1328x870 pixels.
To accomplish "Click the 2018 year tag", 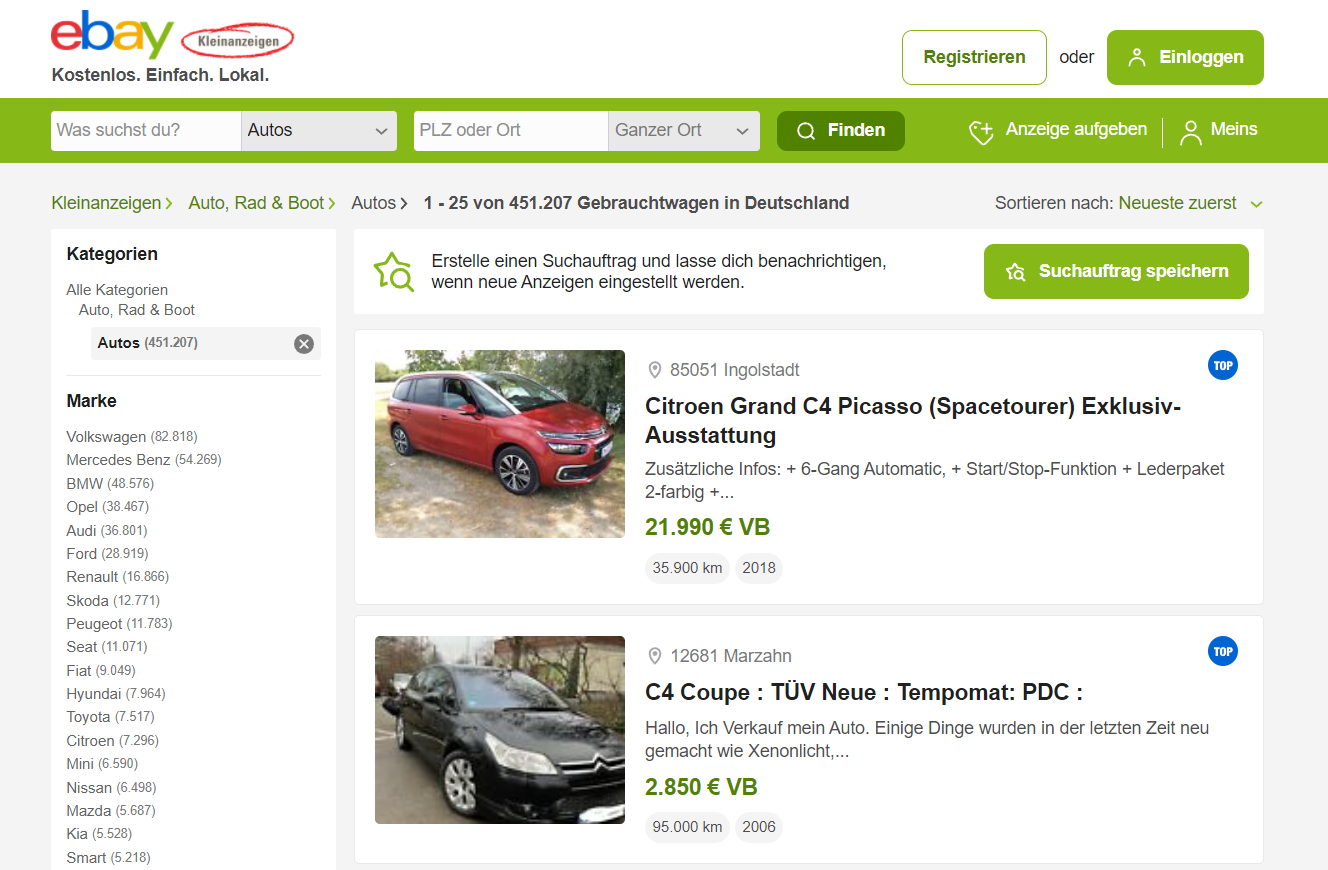I will tap(759, 568).
